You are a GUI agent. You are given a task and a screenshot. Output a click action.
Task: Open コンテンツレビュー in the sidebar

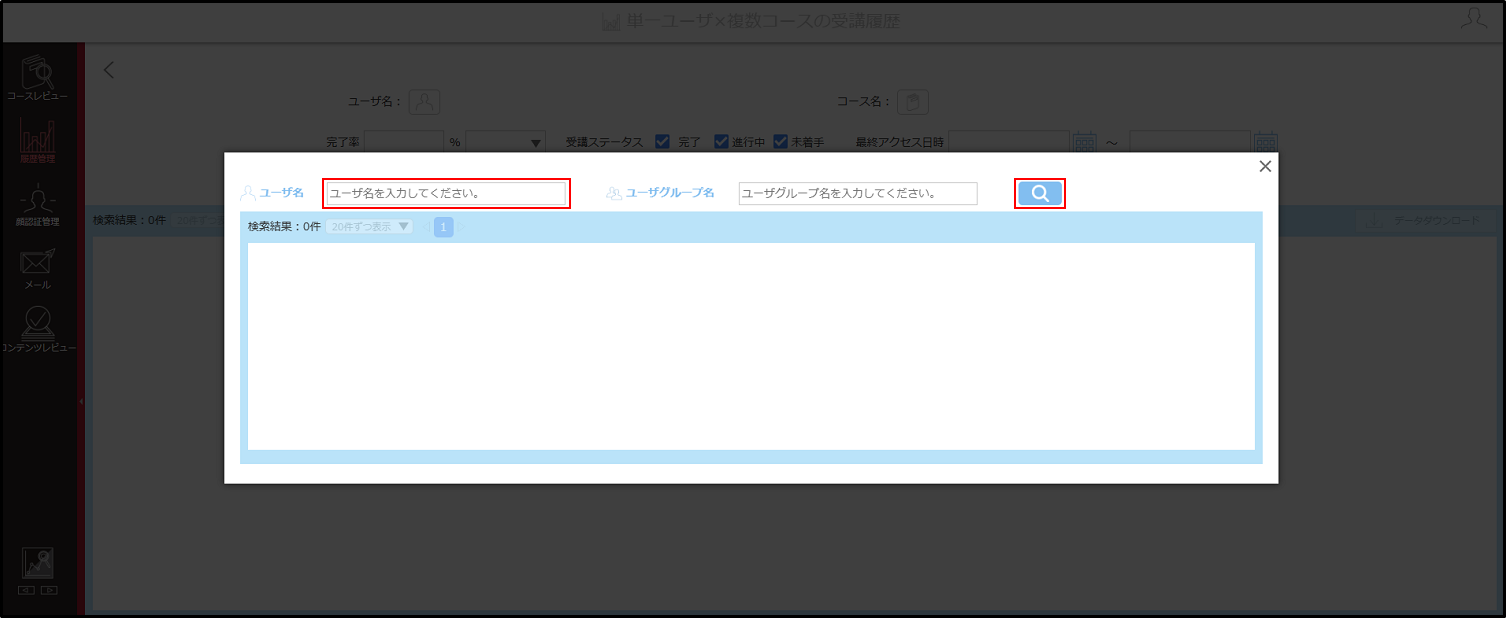point(38,331)
